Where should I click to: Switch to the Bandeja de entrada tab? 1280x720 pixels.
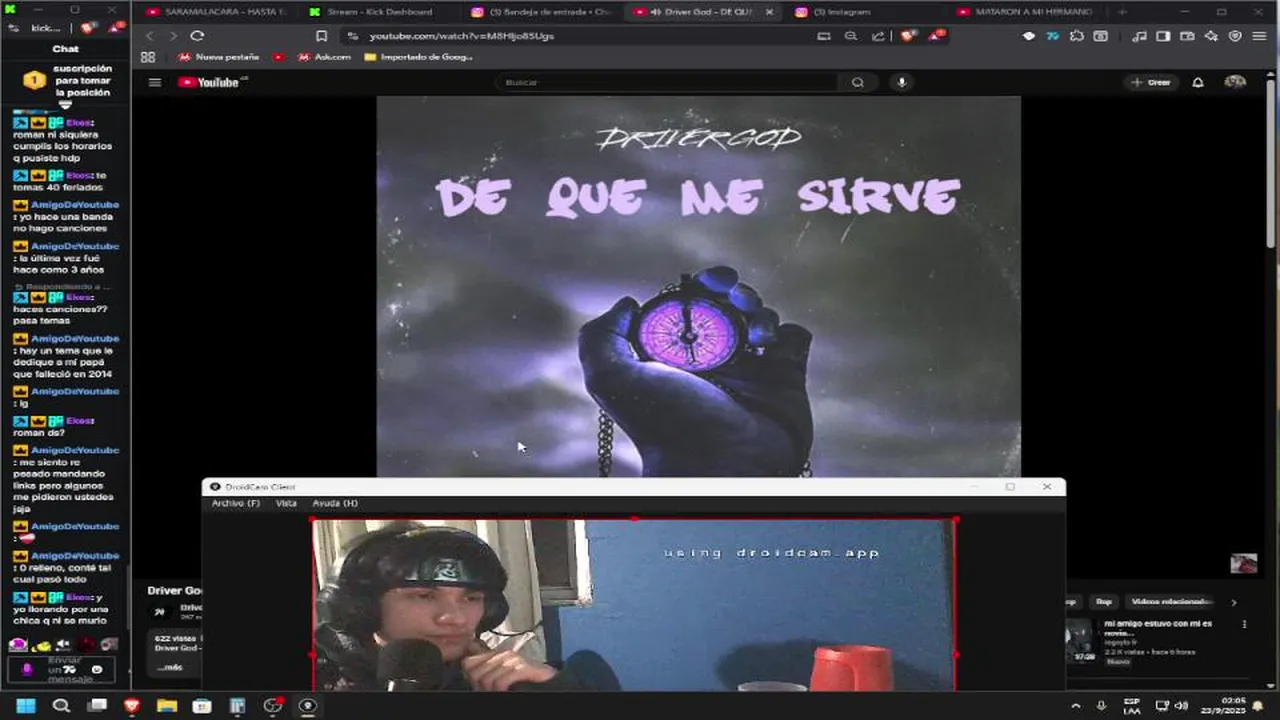pyautogui.click(x=541, y=12)
